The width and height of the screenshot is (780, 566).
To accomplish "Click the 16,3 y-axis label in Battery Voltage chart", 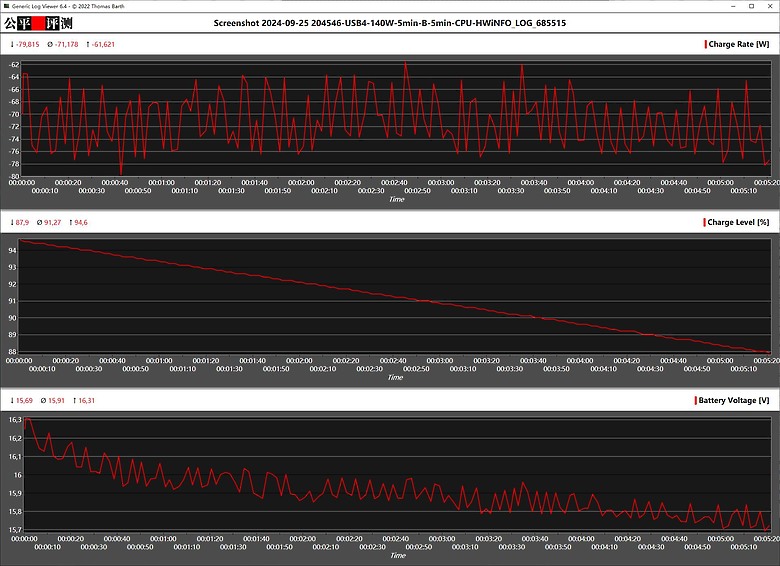I will tap(15, 420).
